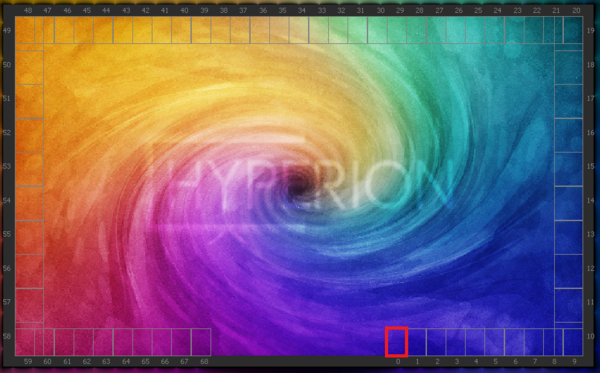Select LED zone 34 on top edge

299,30
